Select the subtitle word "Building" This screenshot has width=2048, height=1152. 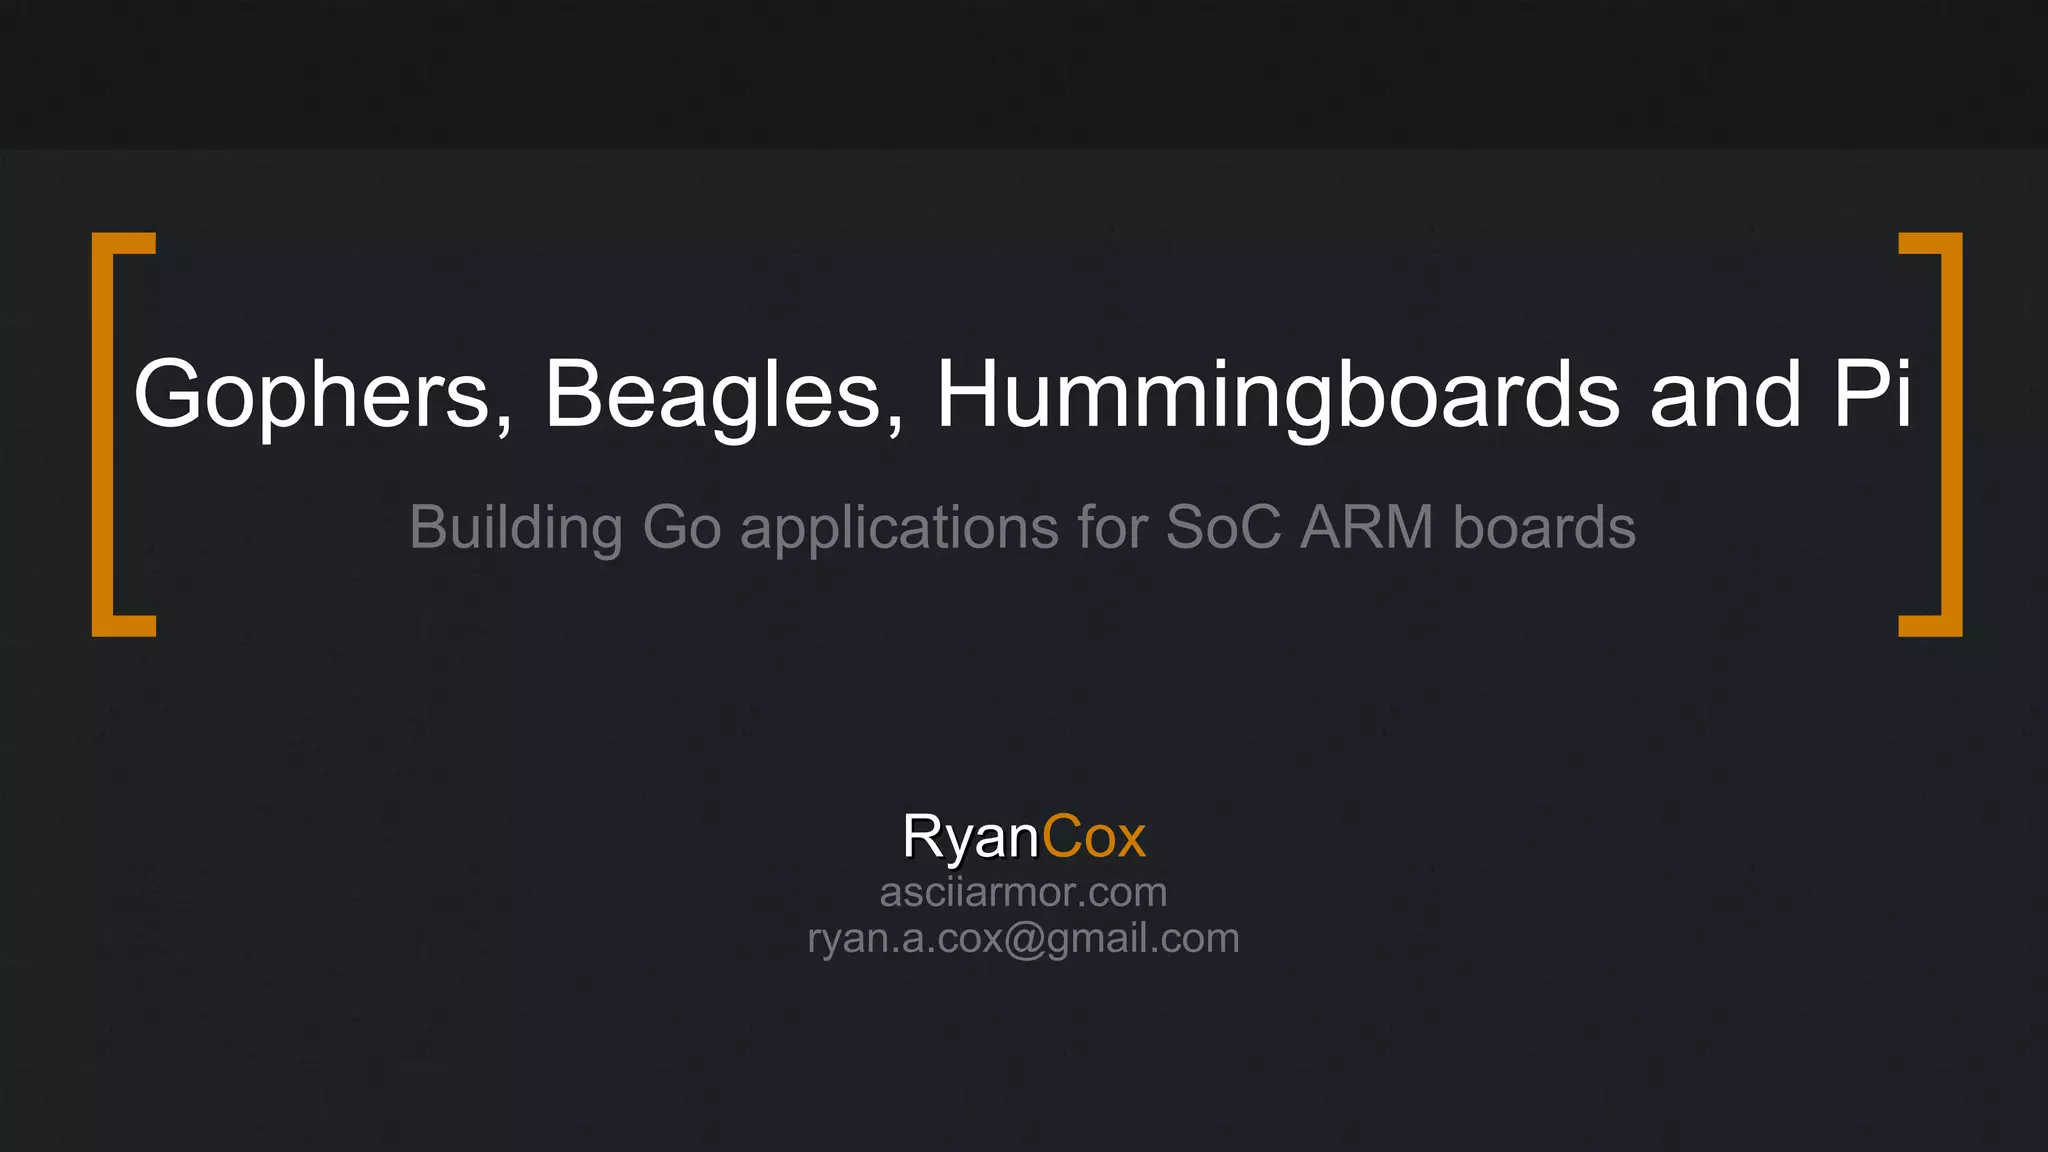point(516,530)
